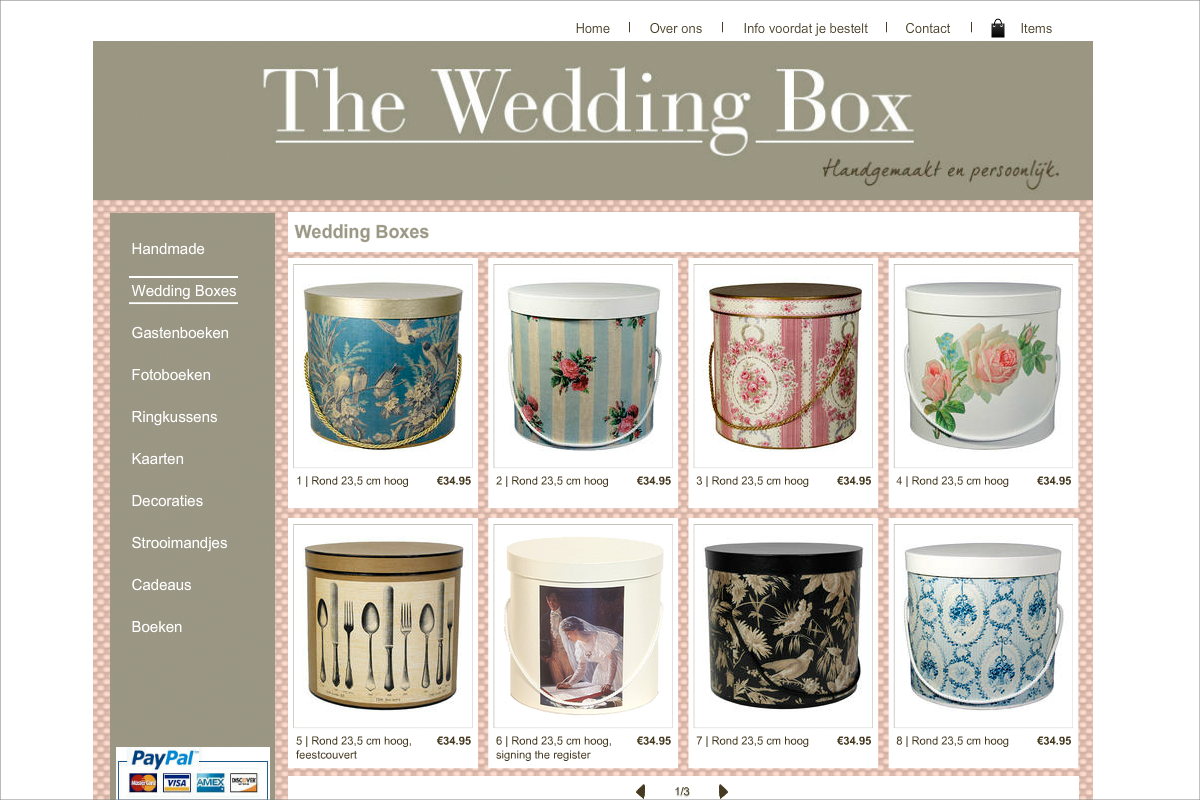This screenshot has height=800, width=1200.
Task: Select Gastenboeken in sidebar
Action: coord(180,333)
